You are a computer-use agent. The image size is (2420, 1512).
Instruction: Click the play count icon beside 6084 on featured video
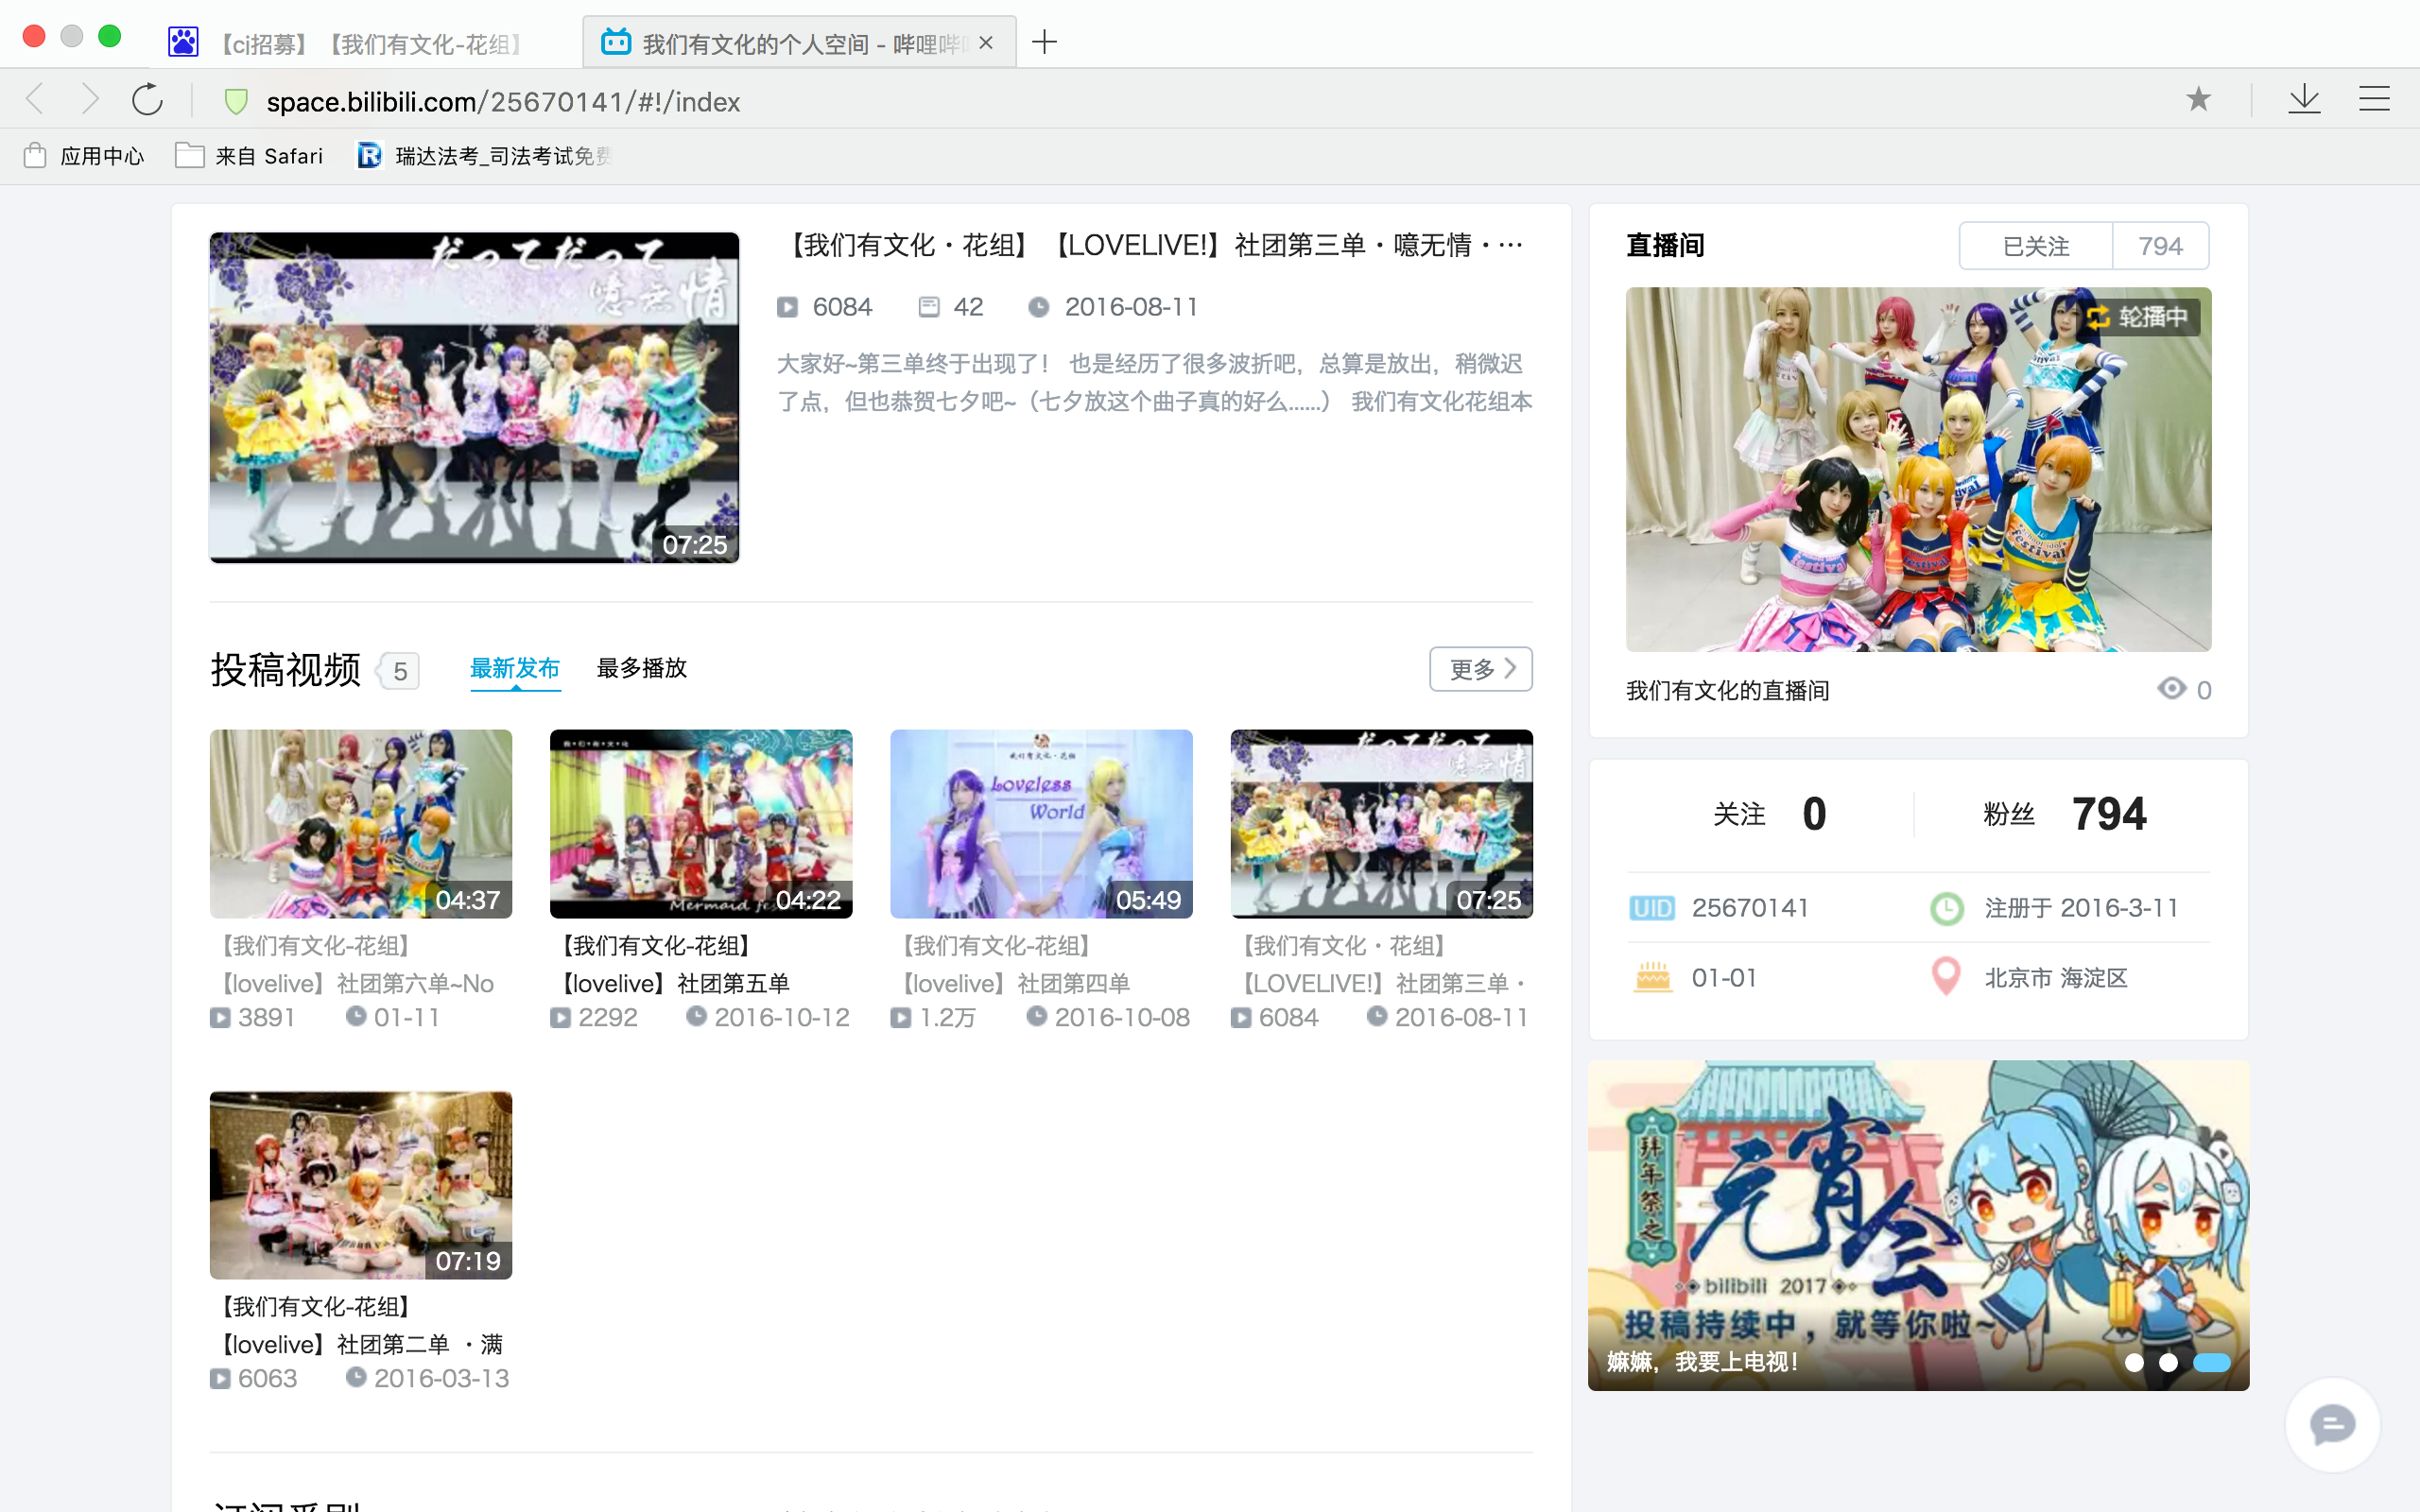[x=788, y=307]
